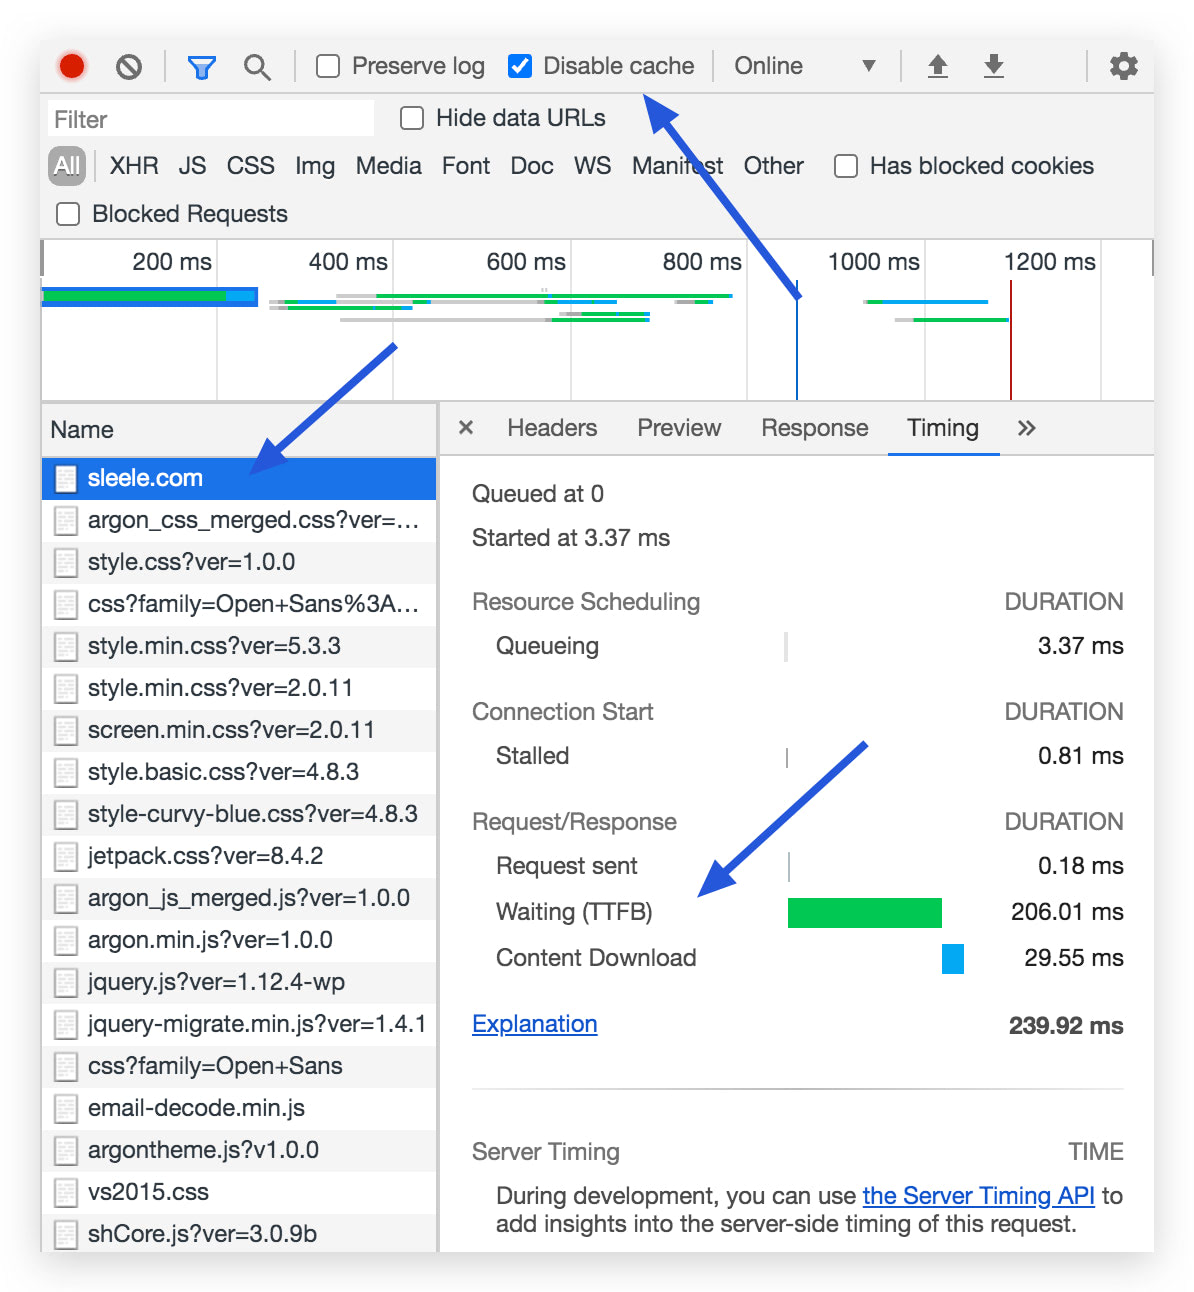Open network search with magnifier icon

point(257,67)
